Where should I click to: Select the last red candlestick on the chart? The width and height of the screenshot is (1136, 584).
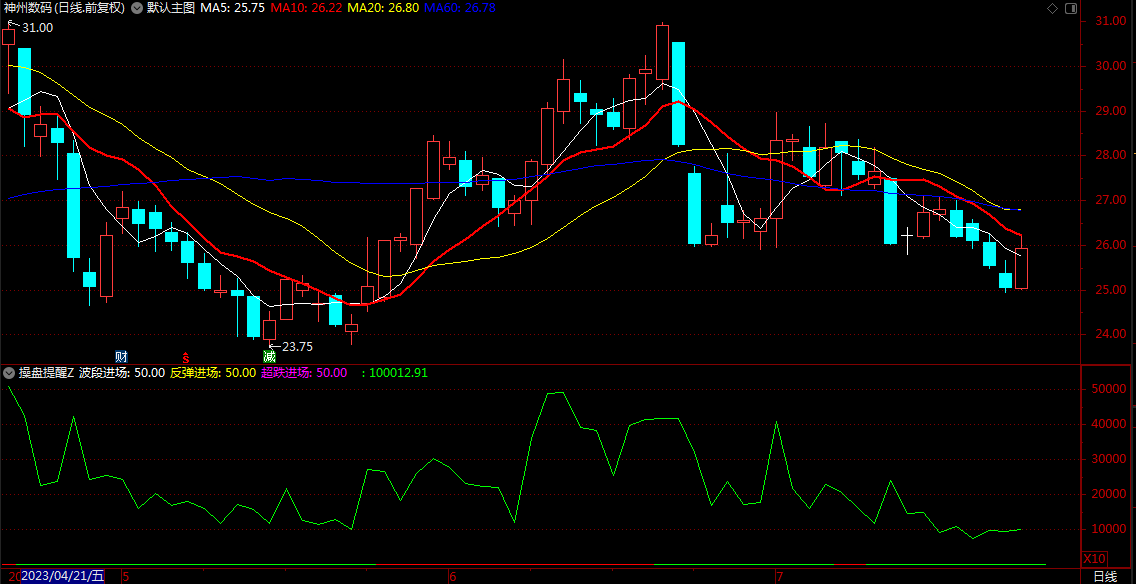(1022, 268)
